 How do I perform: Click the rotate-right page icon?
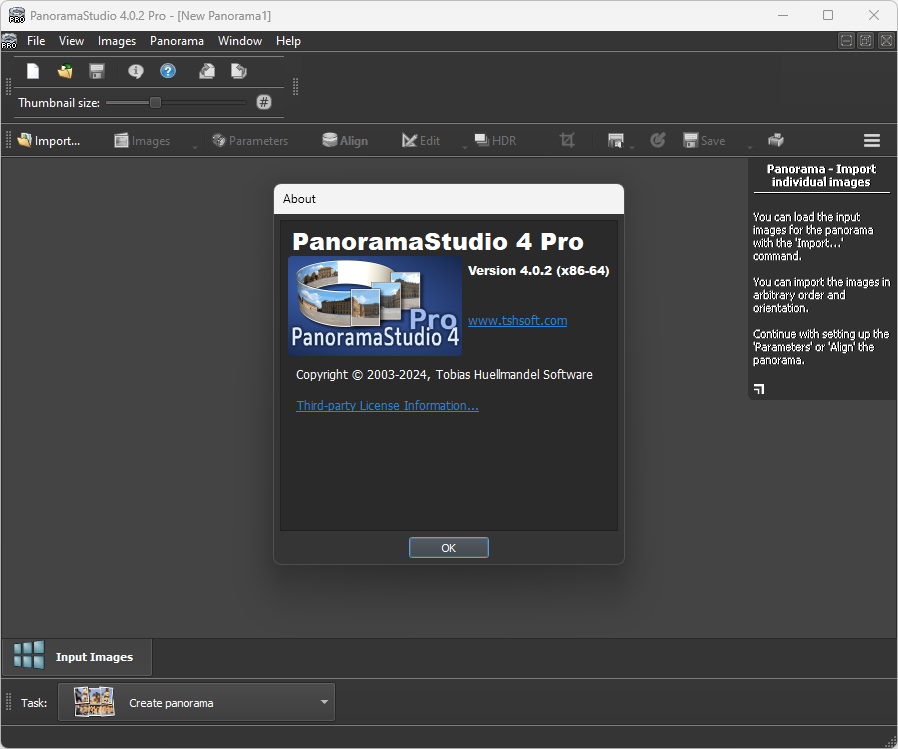coord(239,71)
